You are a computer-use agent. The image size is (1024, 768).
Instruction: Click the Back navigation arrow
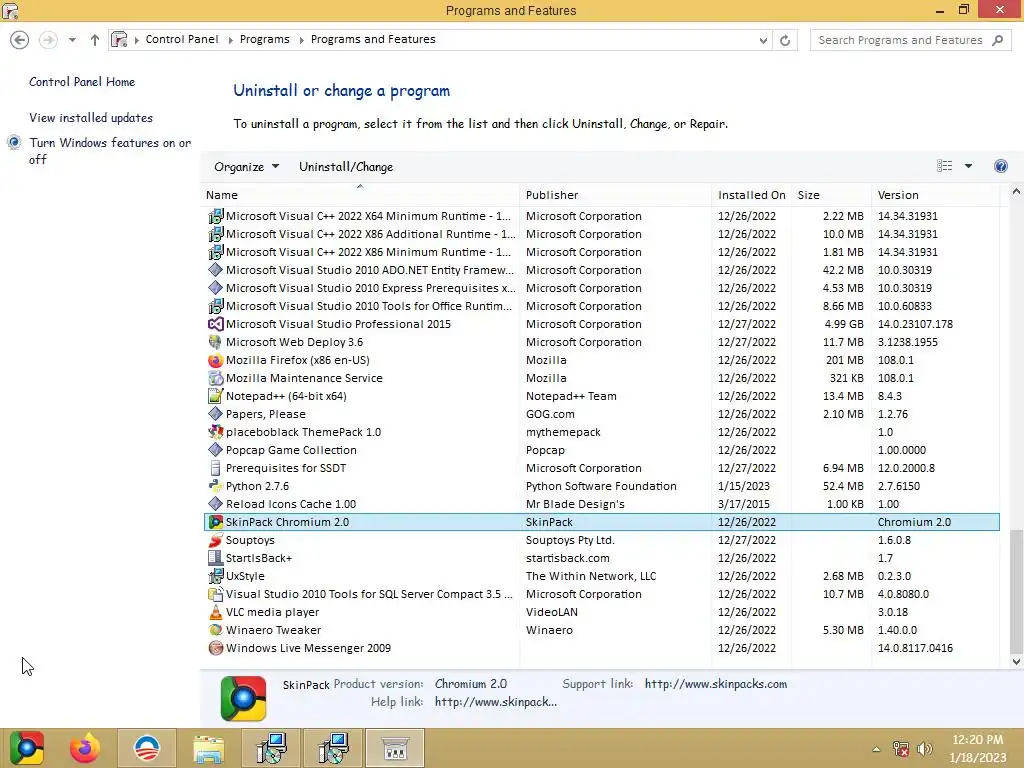(20, 40)
